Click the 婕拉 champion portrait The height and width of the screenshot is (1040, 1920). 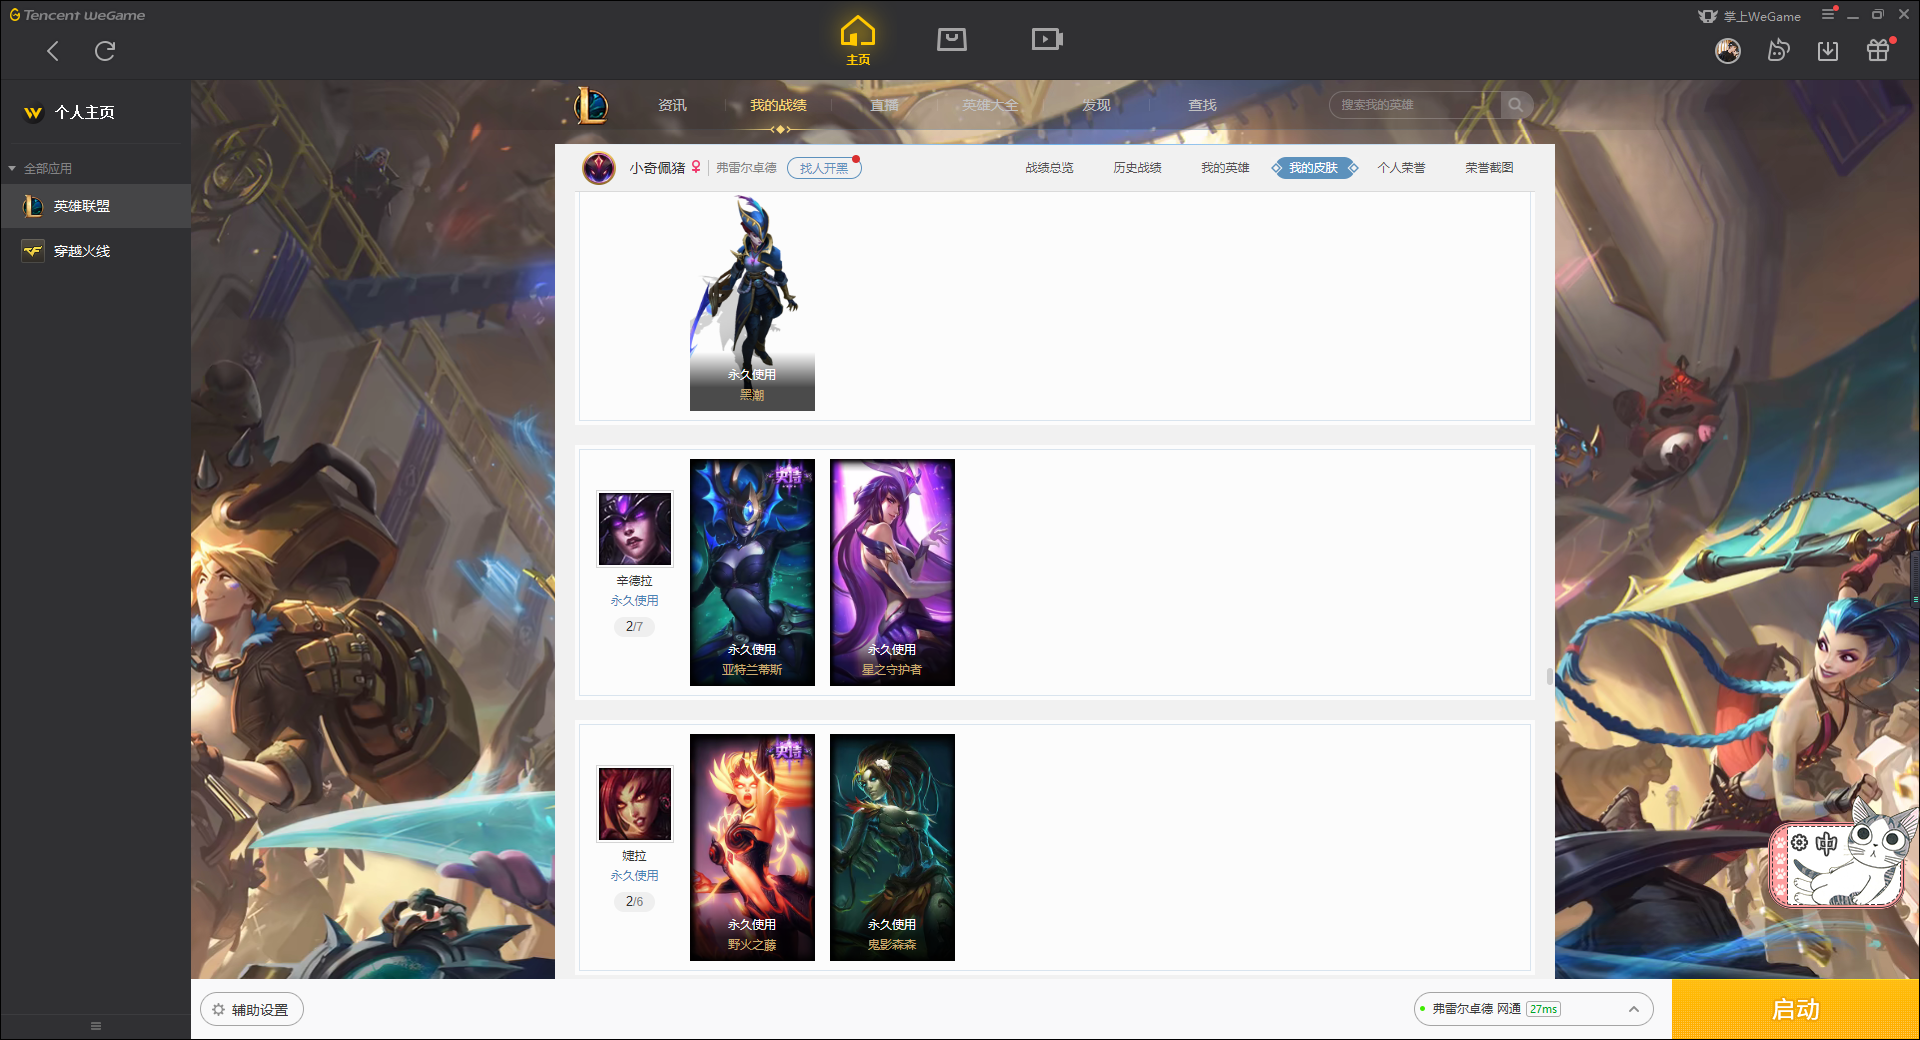[635, 804]
